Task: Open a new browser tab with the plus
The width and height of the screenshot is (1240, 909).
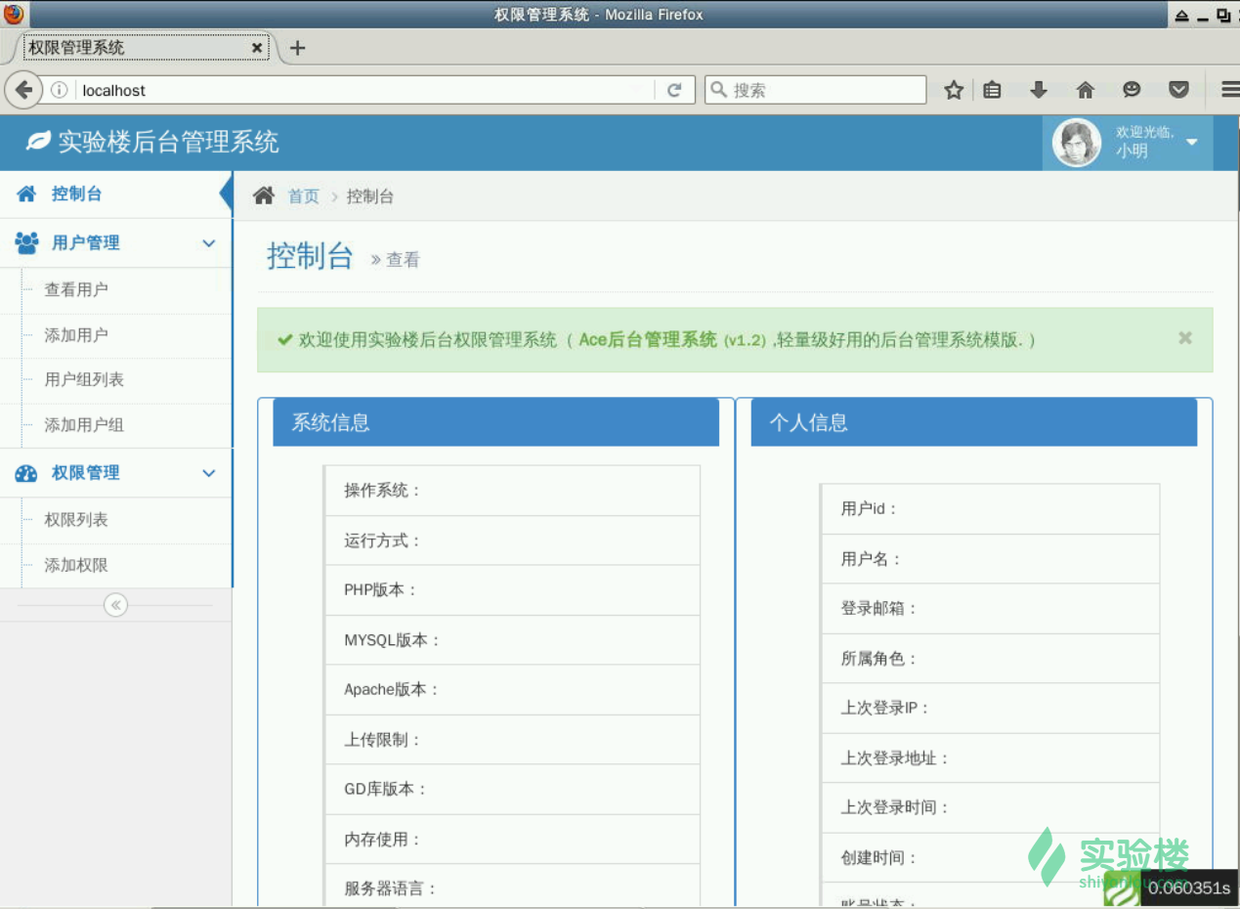Action: point(297,47)
